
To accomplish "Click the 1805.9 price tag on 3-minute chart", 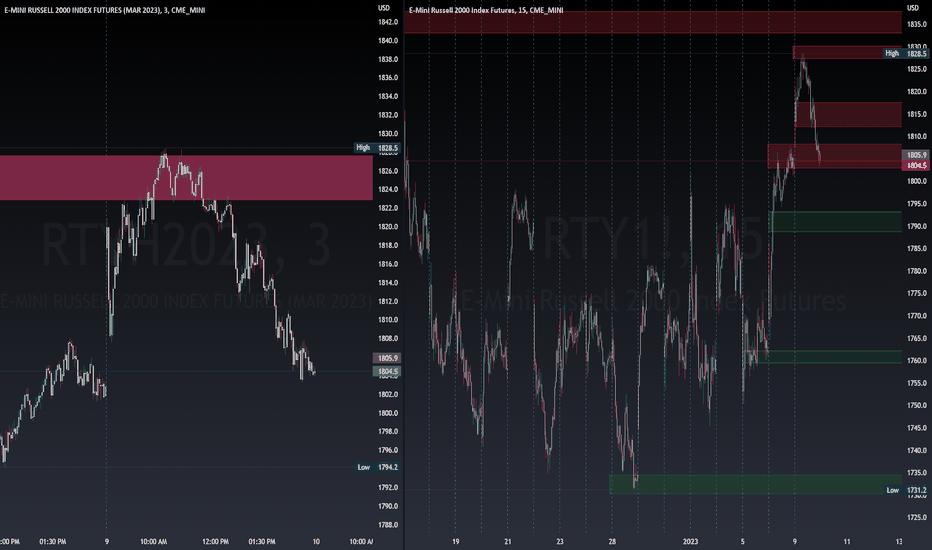I will [388, 358].
